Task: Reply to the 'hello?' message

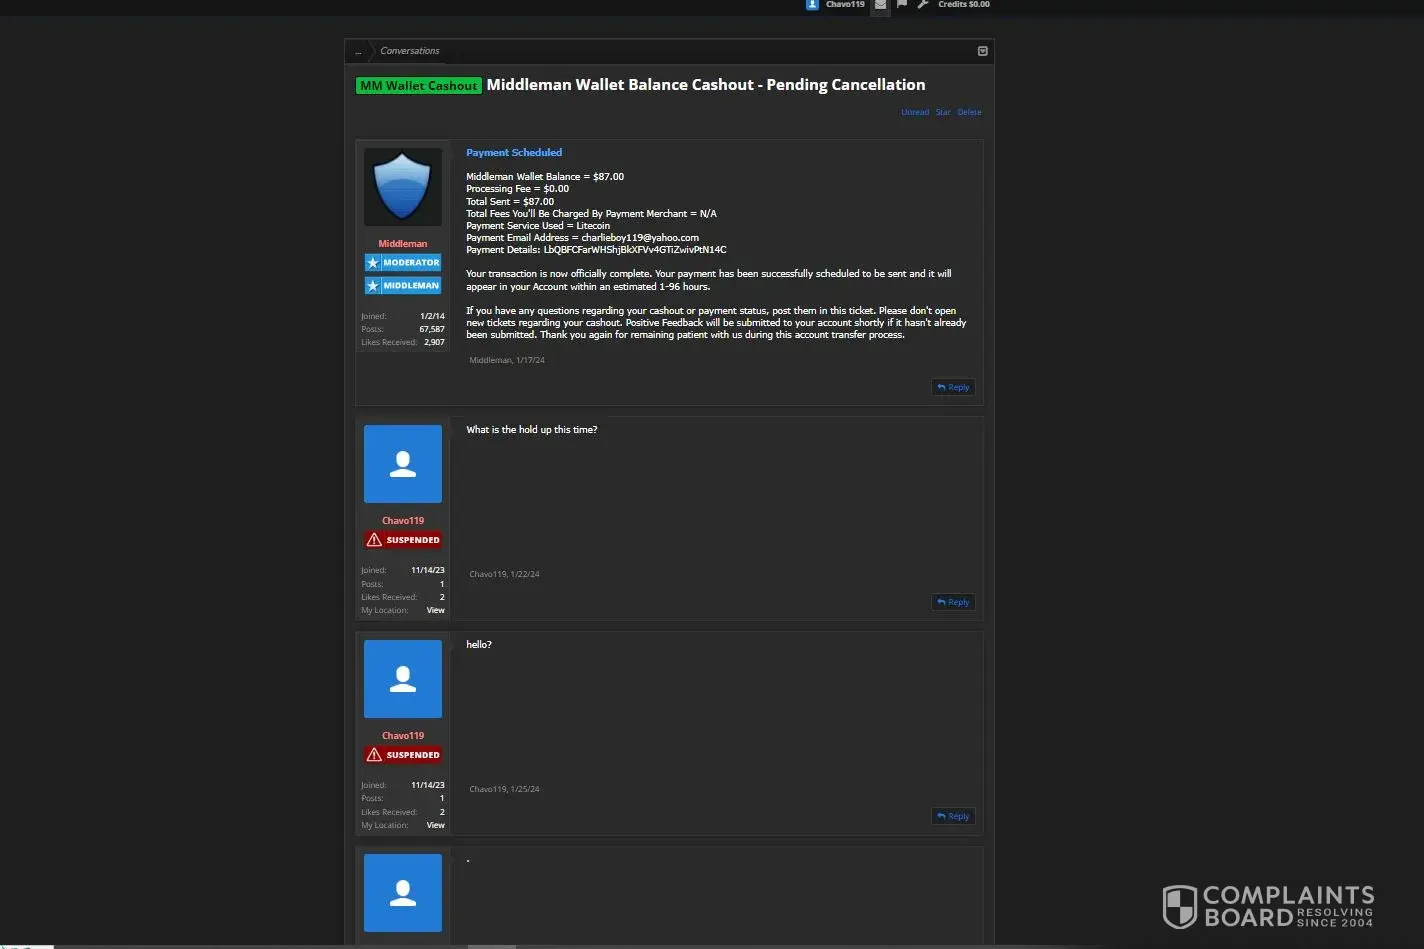Action: [953, 816]
